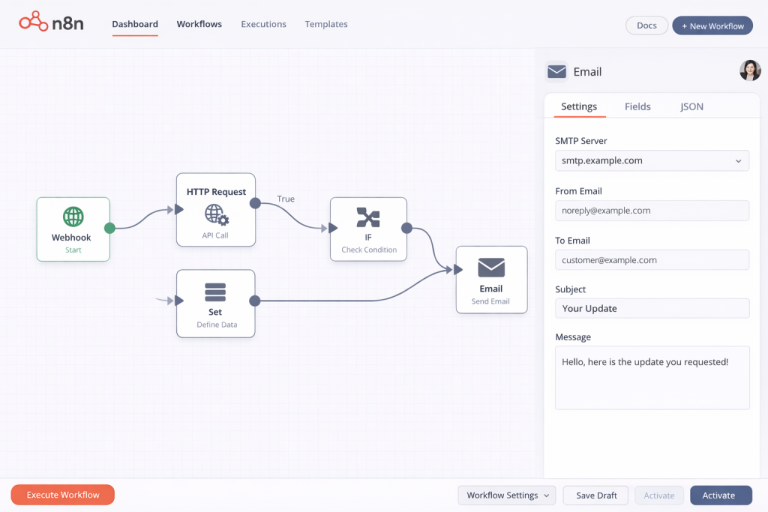Click the Set node stacked-bars icon
Image resolution: width=768 pixels, height=512 pixels.
click(215, 292)
